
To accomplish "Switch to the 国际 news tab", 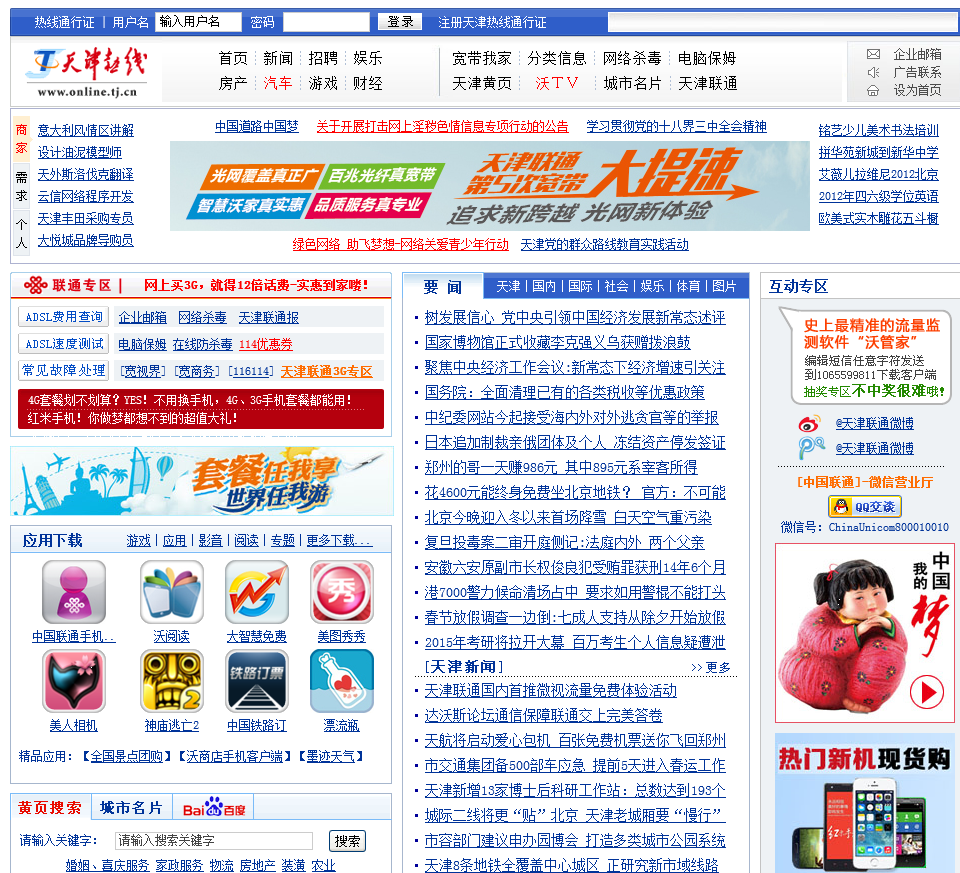I will coord(580,286).
